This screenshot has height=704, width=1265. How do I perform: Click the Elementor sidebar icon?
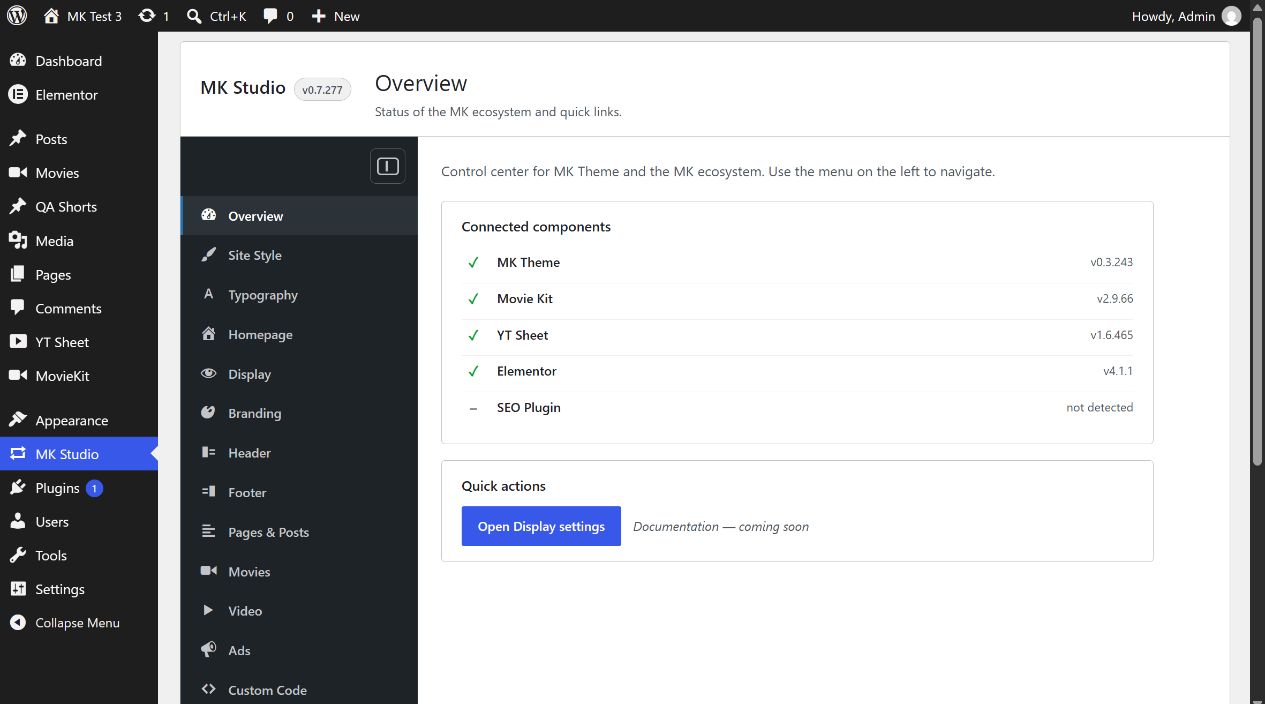coord(17,95)
